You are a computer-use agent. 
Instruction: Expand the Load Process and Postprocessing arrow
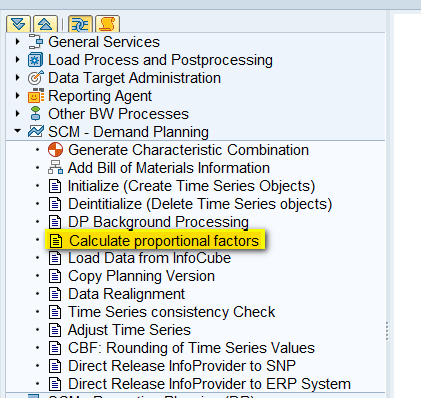(x=18, y=60)
